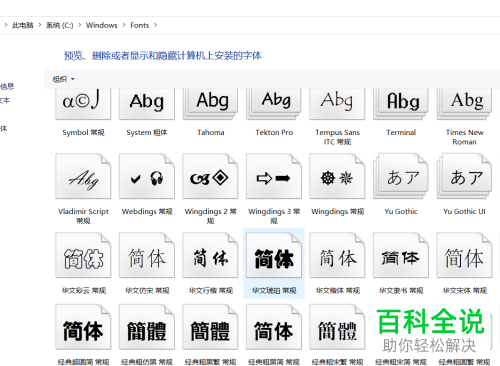Open the 组织 organize dropdown menu
Viewport: 500px width, 366px height.
tap(63, 79)
